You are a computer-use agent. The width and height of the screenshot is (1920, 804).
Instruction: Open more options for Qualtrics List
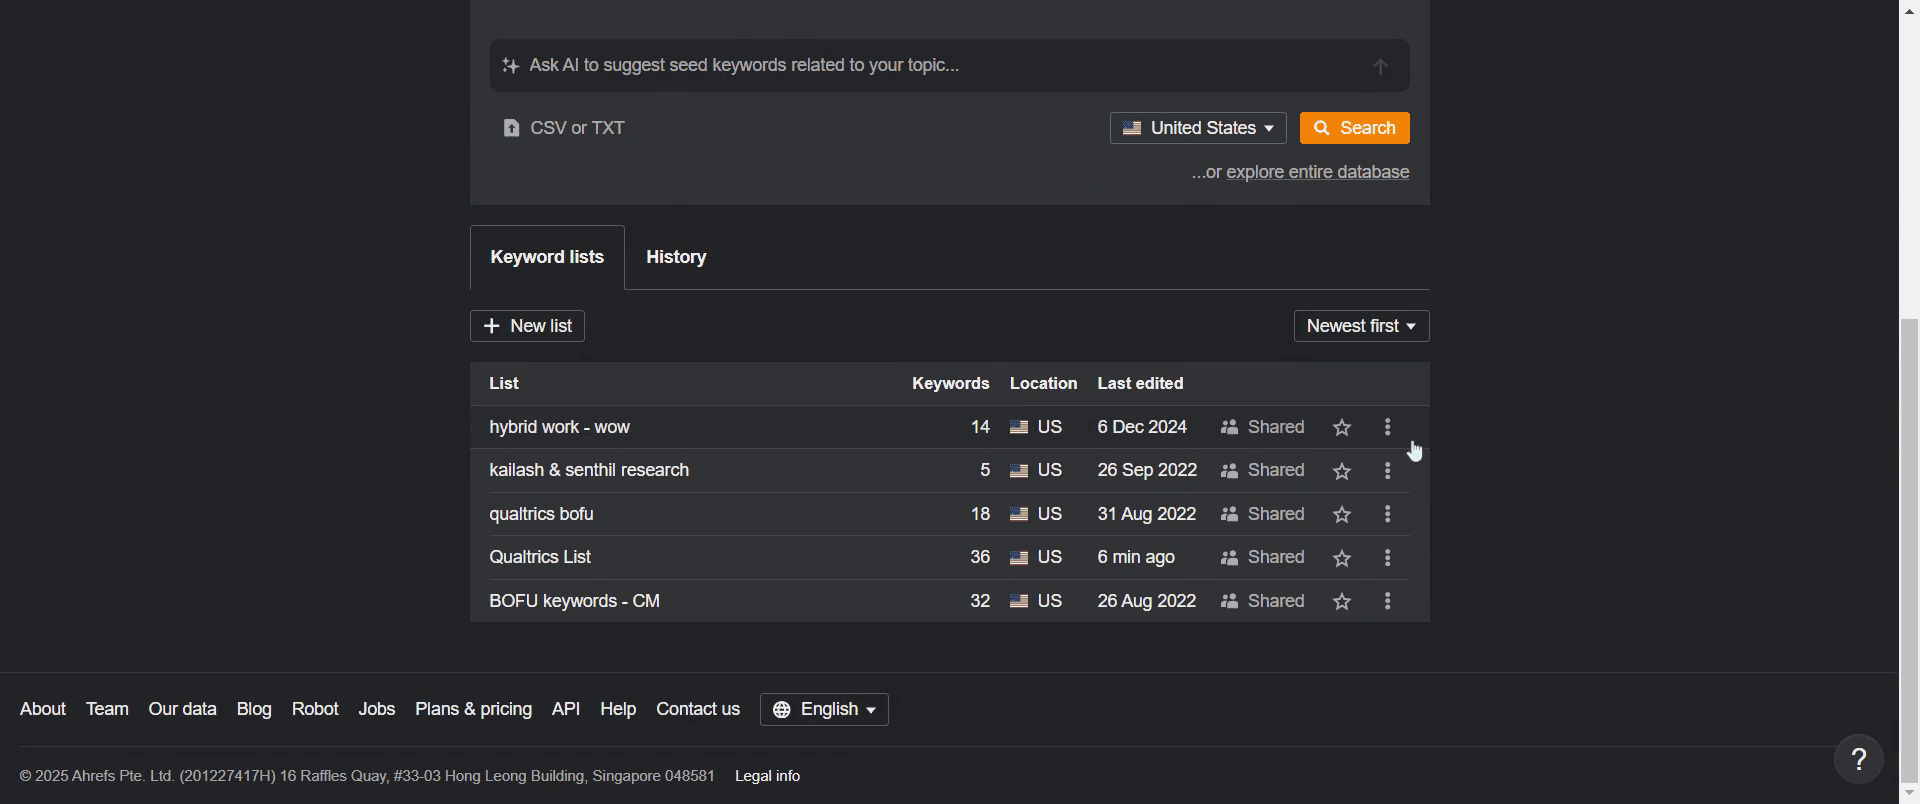point(1387,558)
